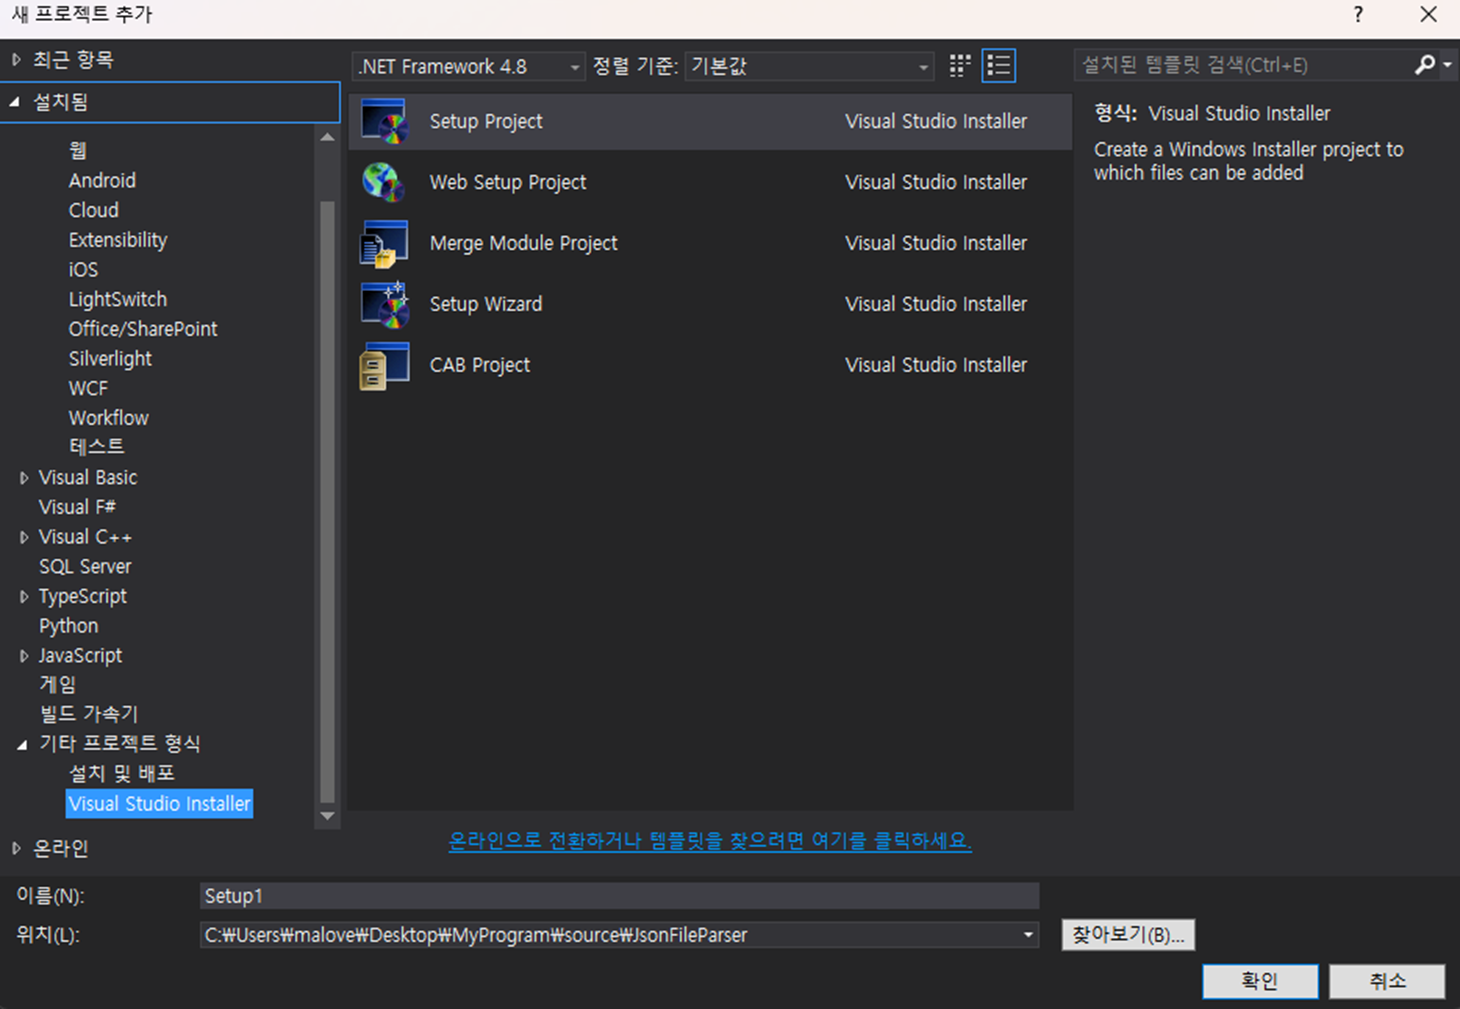This screenshot has width=1460, height=1009.
Task: Confirm with the 확인 button
Action: [x=1260, y=981]
